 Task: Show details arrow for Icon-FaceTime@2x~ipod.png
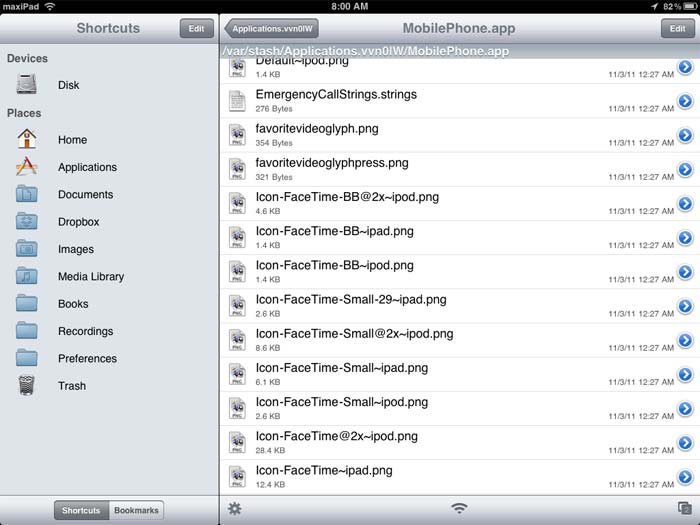(685, 442)
